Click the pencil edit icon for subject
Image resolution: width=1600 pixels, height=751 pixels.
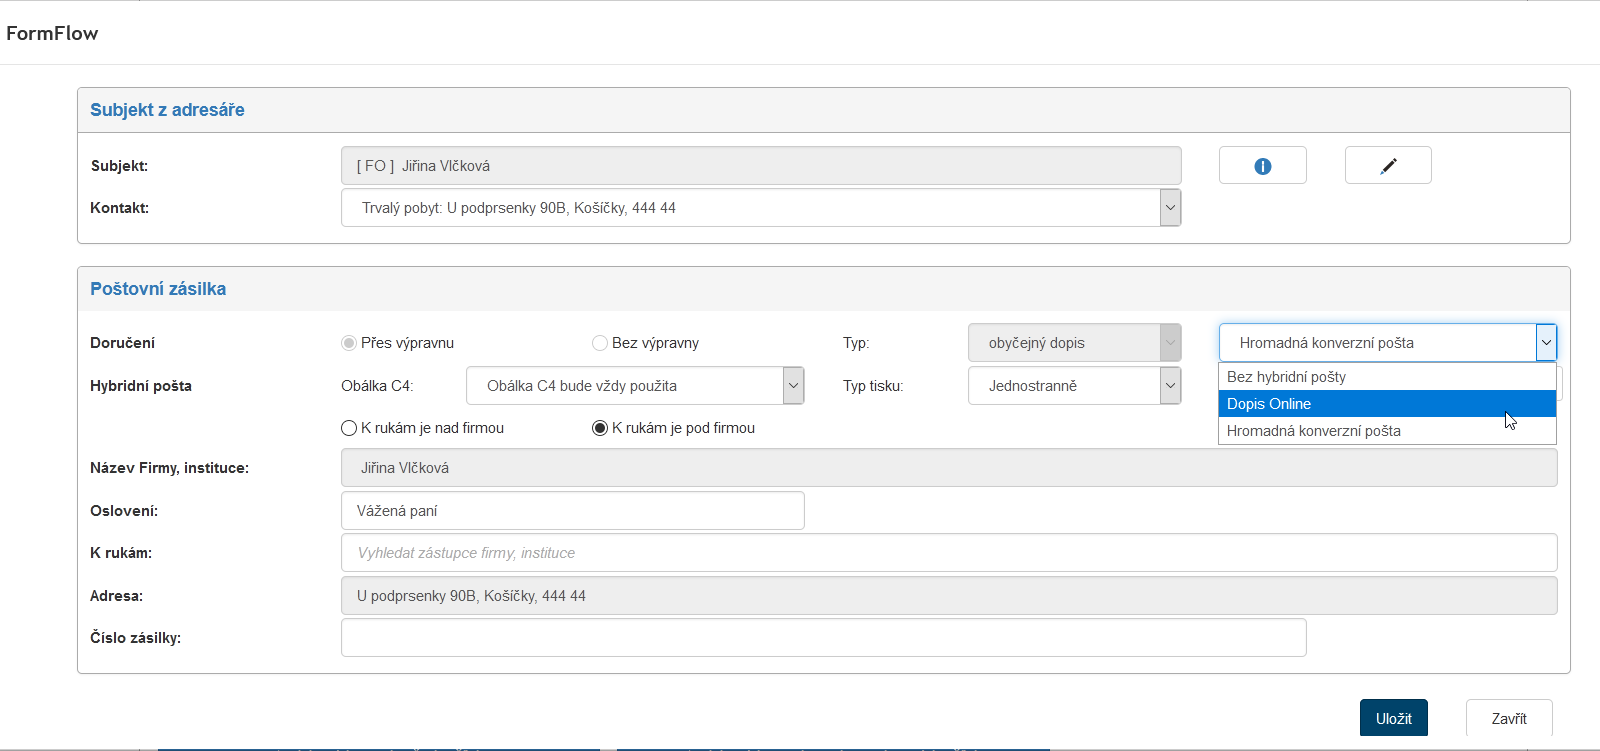(x=1388, y=166)
